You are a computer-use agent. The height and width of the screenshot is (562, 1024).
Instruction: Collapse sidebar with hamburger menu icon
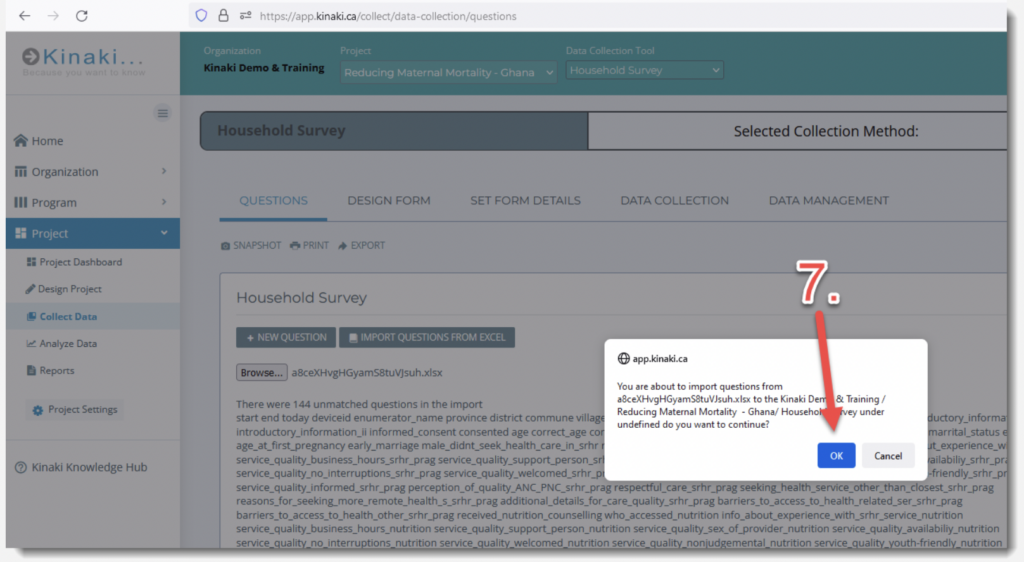(x=163, y=113)
